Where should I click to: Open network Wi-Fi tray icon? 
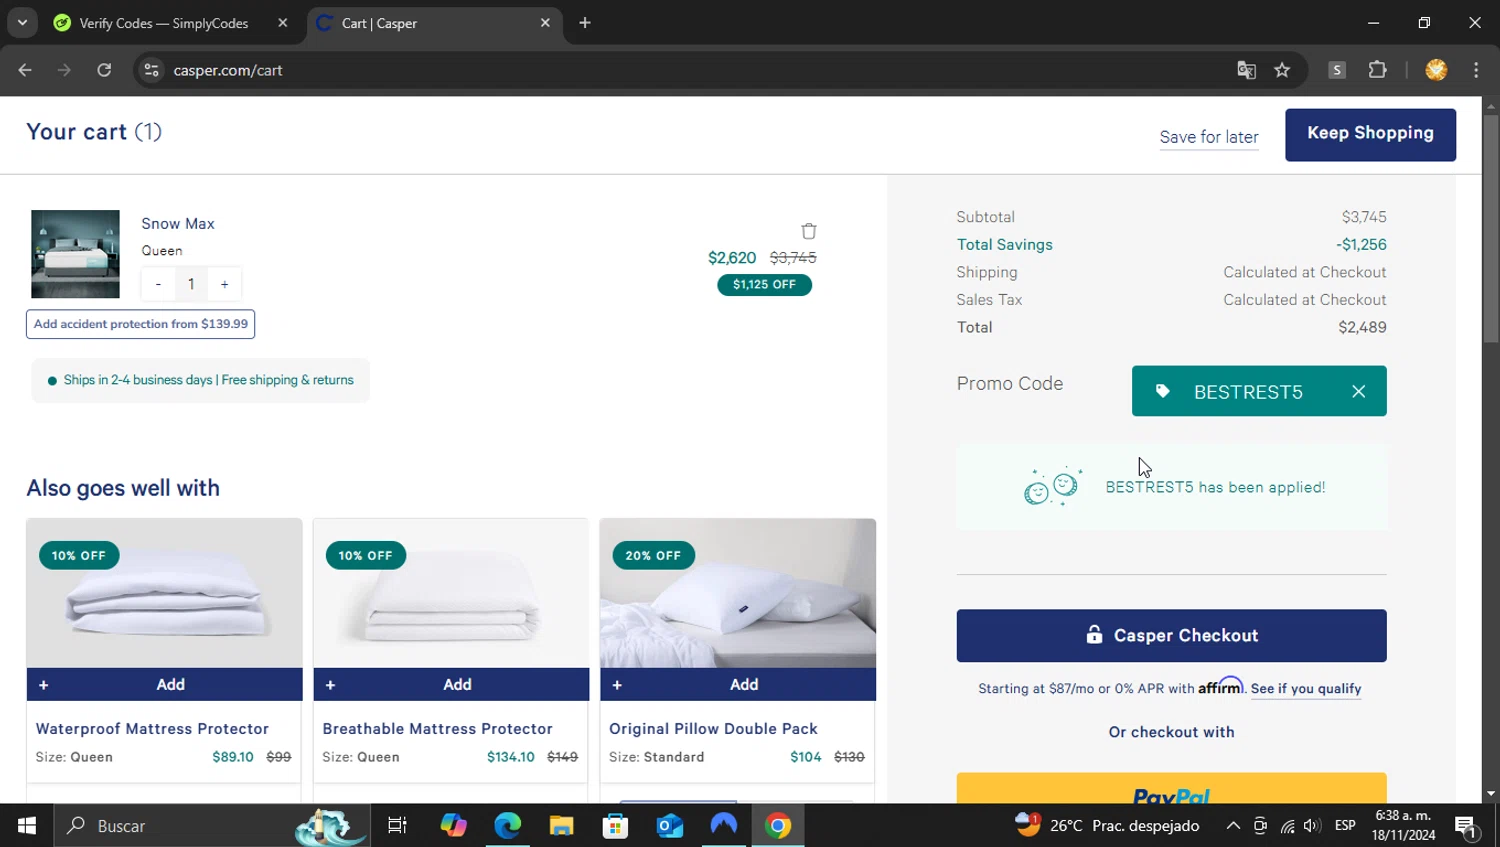(x=1287, y=826)
